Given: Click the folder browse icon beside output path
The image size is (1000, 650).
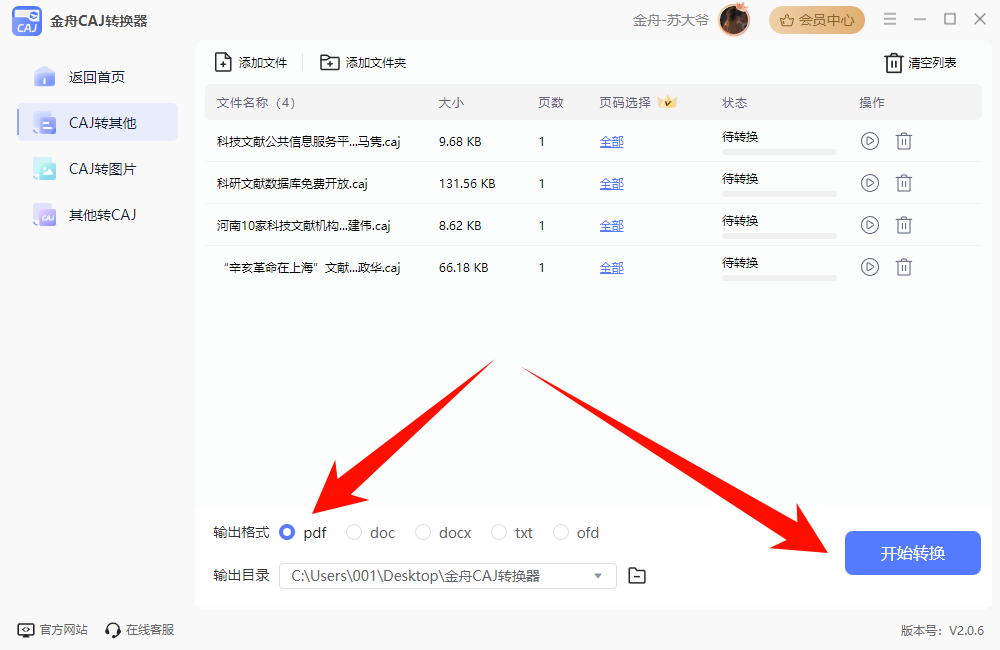Looking at the screenshot, I should (637, 576).
